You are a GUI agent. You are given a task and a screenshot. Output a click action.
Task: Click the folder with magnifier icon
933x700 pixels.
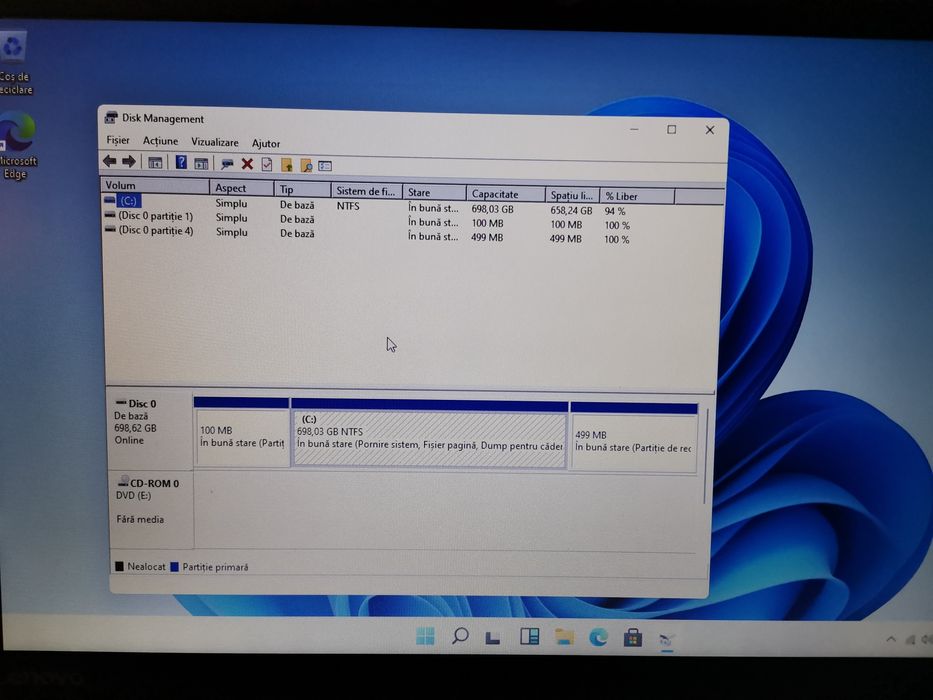pyautogui.click(x=306, y=166)
